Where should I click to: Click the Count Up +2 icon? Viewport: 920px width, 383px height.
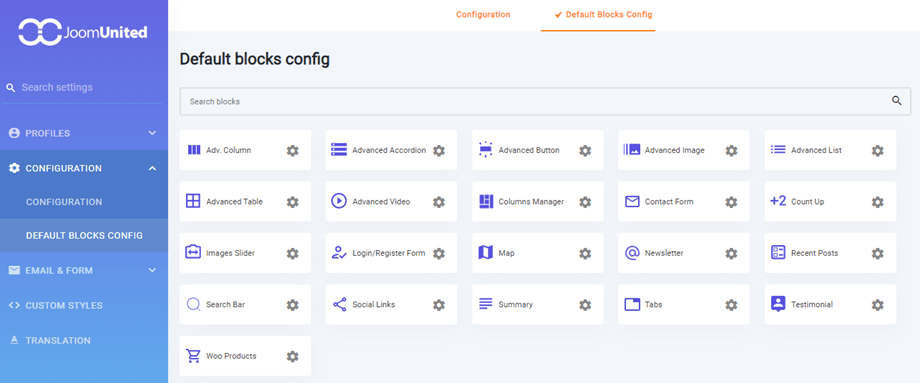click(x=778, y=201)
